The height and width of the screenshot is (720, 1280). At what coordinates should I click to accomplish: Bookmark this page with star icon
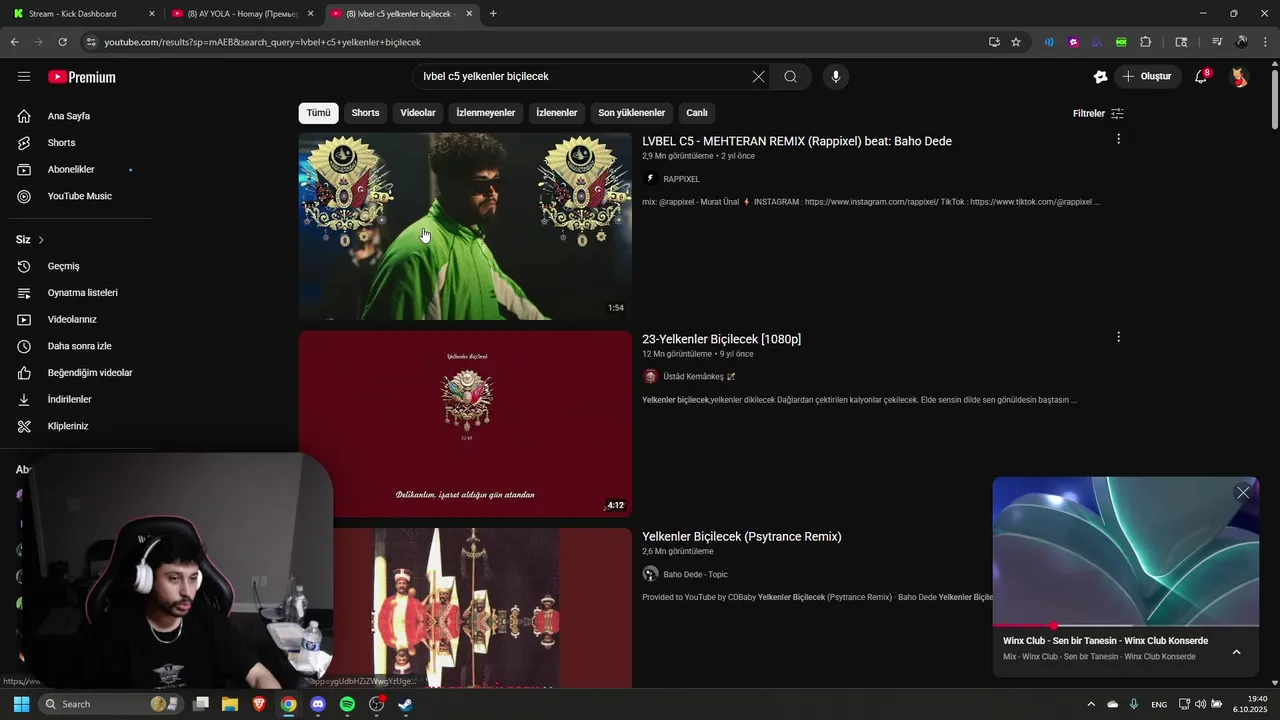(1016, 42)
